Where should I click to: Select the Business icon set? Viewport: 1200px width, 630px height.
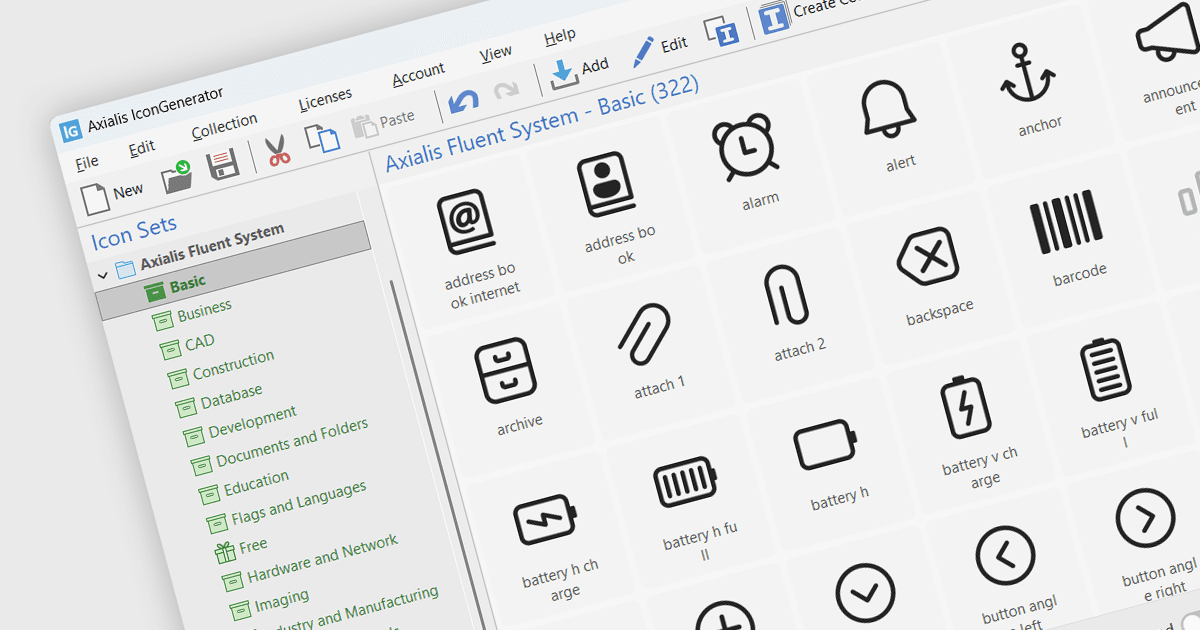click(204, 311)
